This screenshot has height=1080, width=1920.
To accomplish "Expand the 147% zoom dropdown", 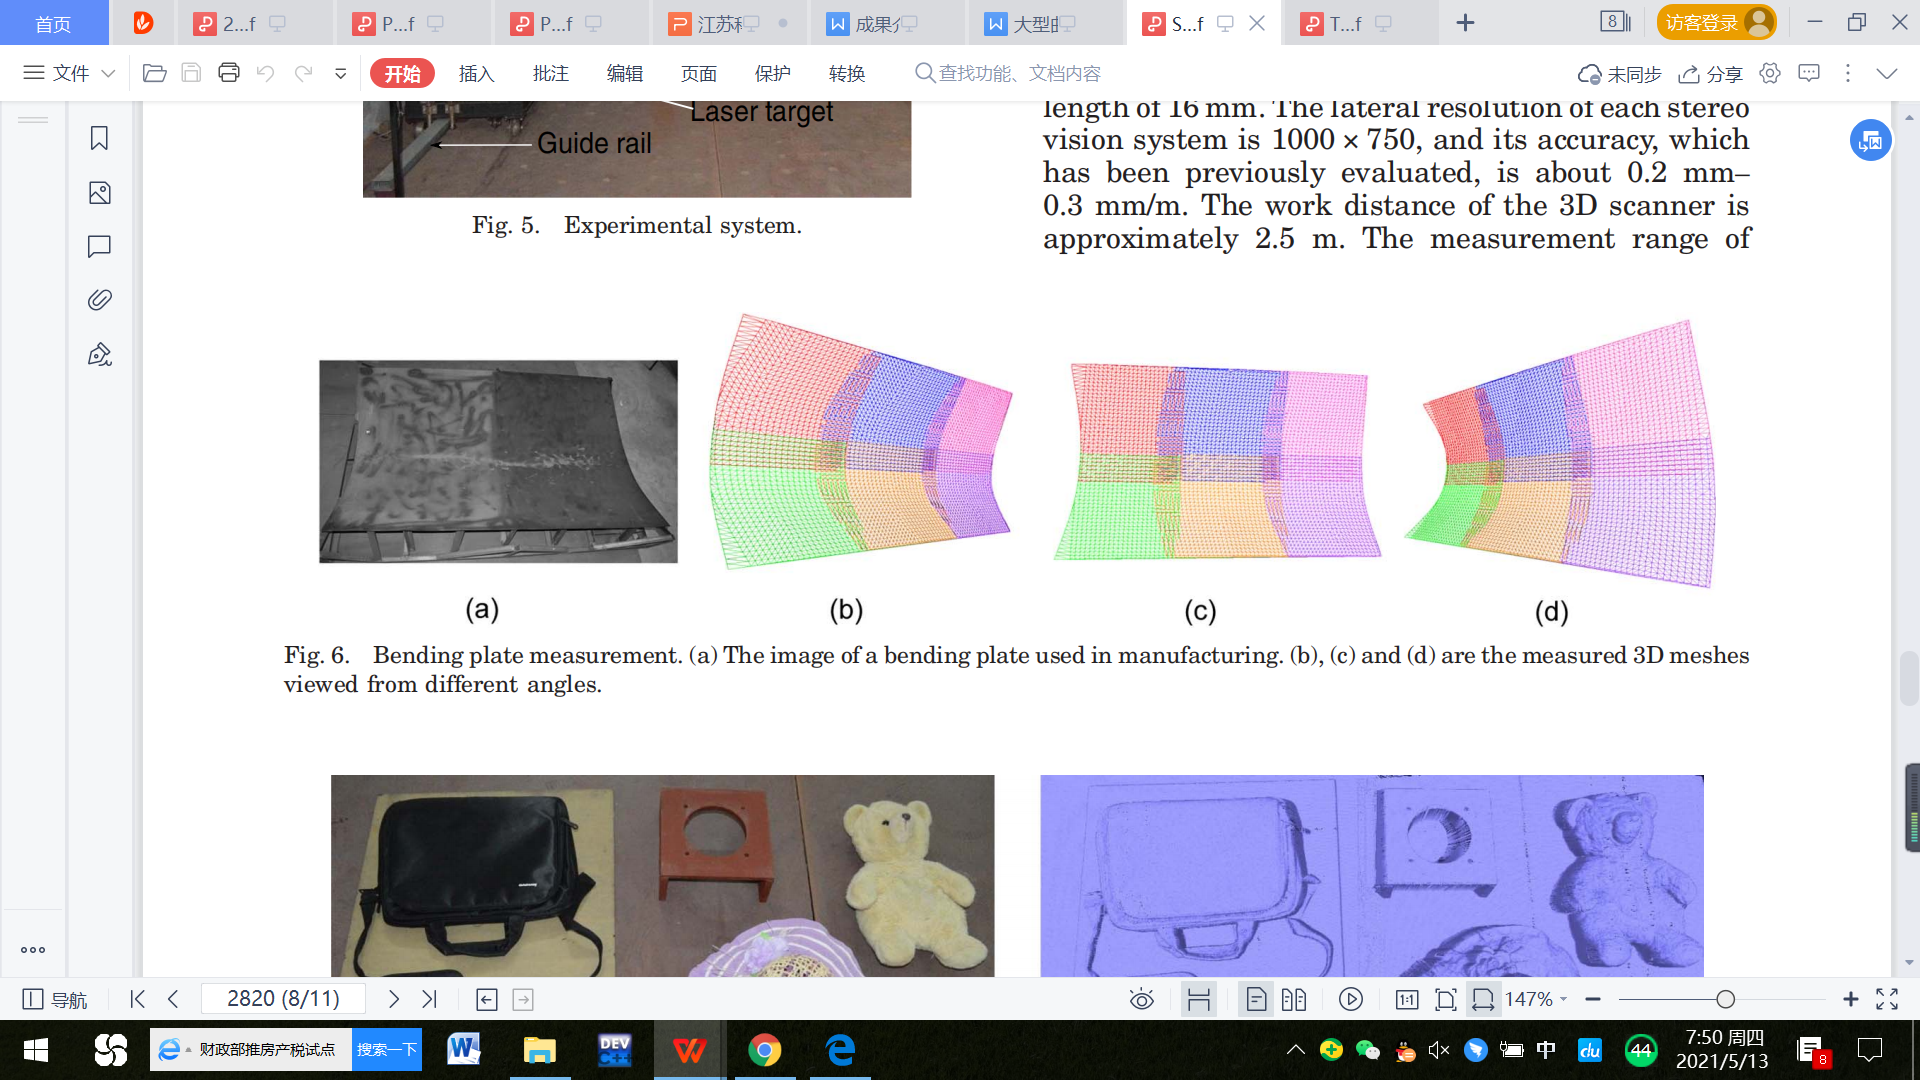I will (1563, 999).
